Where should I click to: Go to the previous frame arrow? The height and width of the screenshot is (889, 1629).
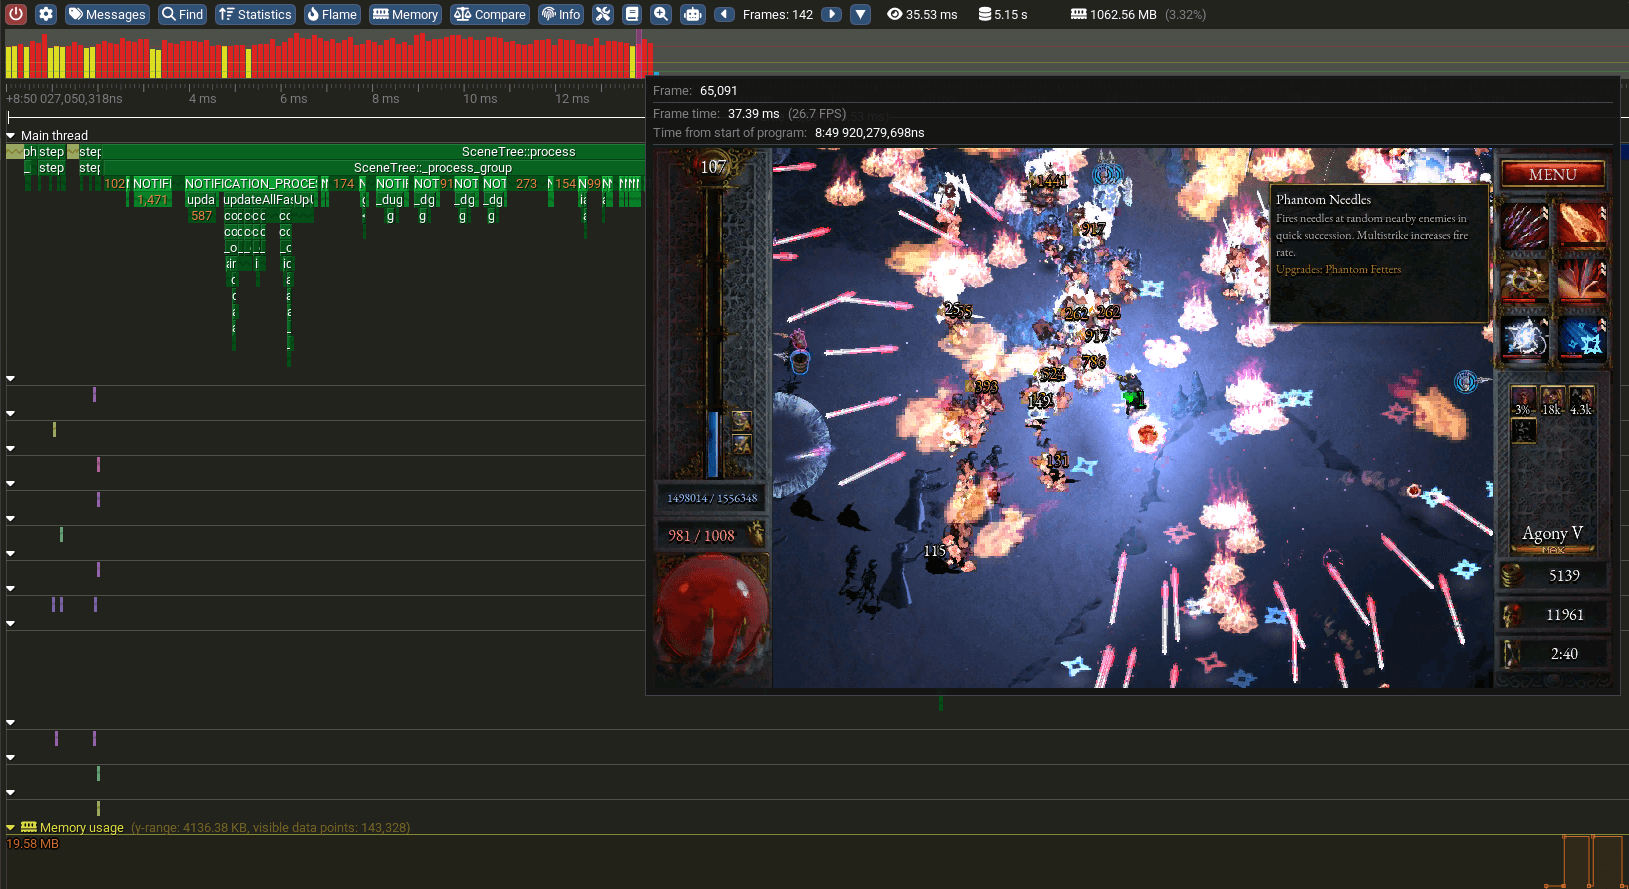pyautogui.click(x=725, y=14)
